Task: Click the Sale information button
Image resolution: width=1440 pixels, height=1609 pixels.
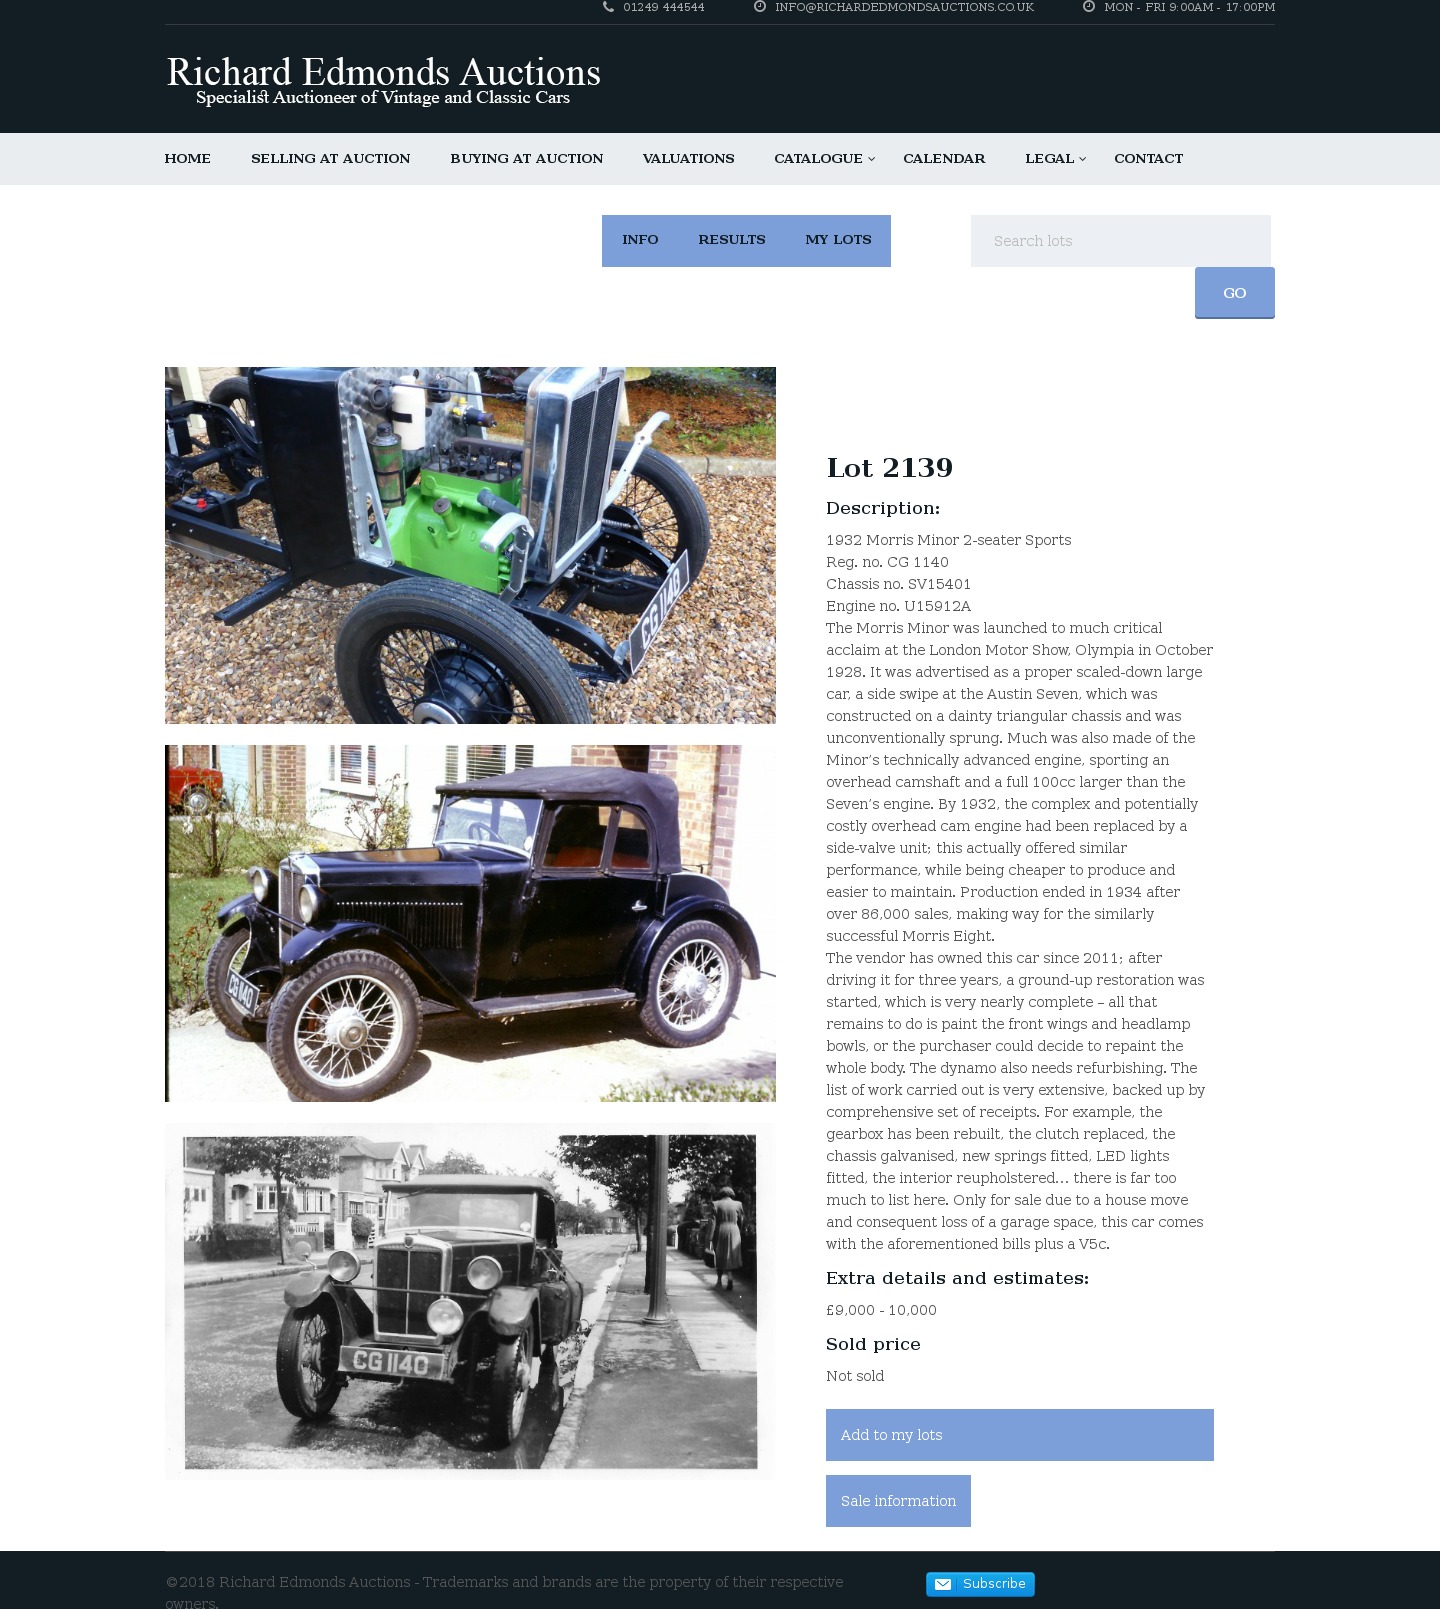Action: [x=898, y=1501]
